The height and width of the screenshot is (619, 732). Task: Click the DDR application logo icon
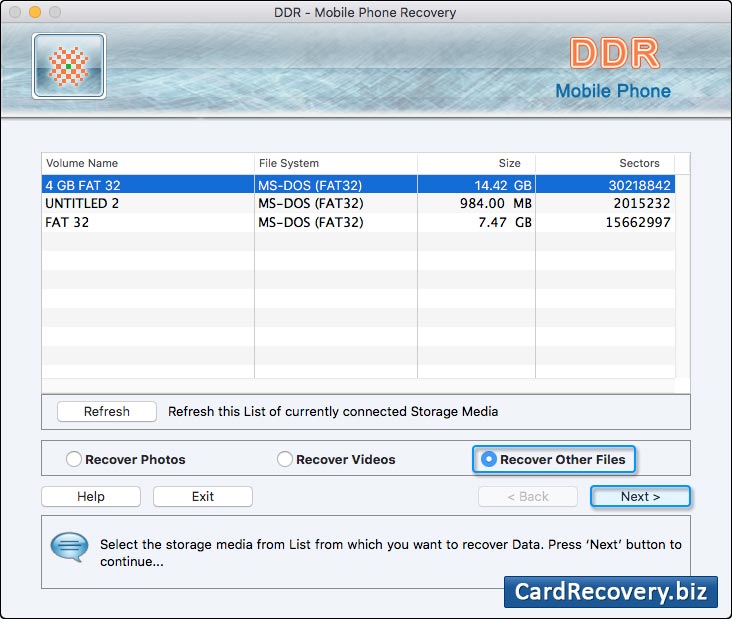69,66
